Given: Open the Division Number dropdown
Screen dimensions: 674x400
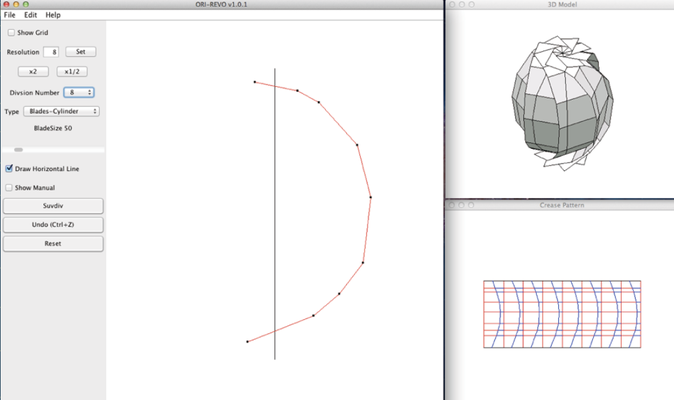Looking at the screenshot, I should (x=79, y=92).
